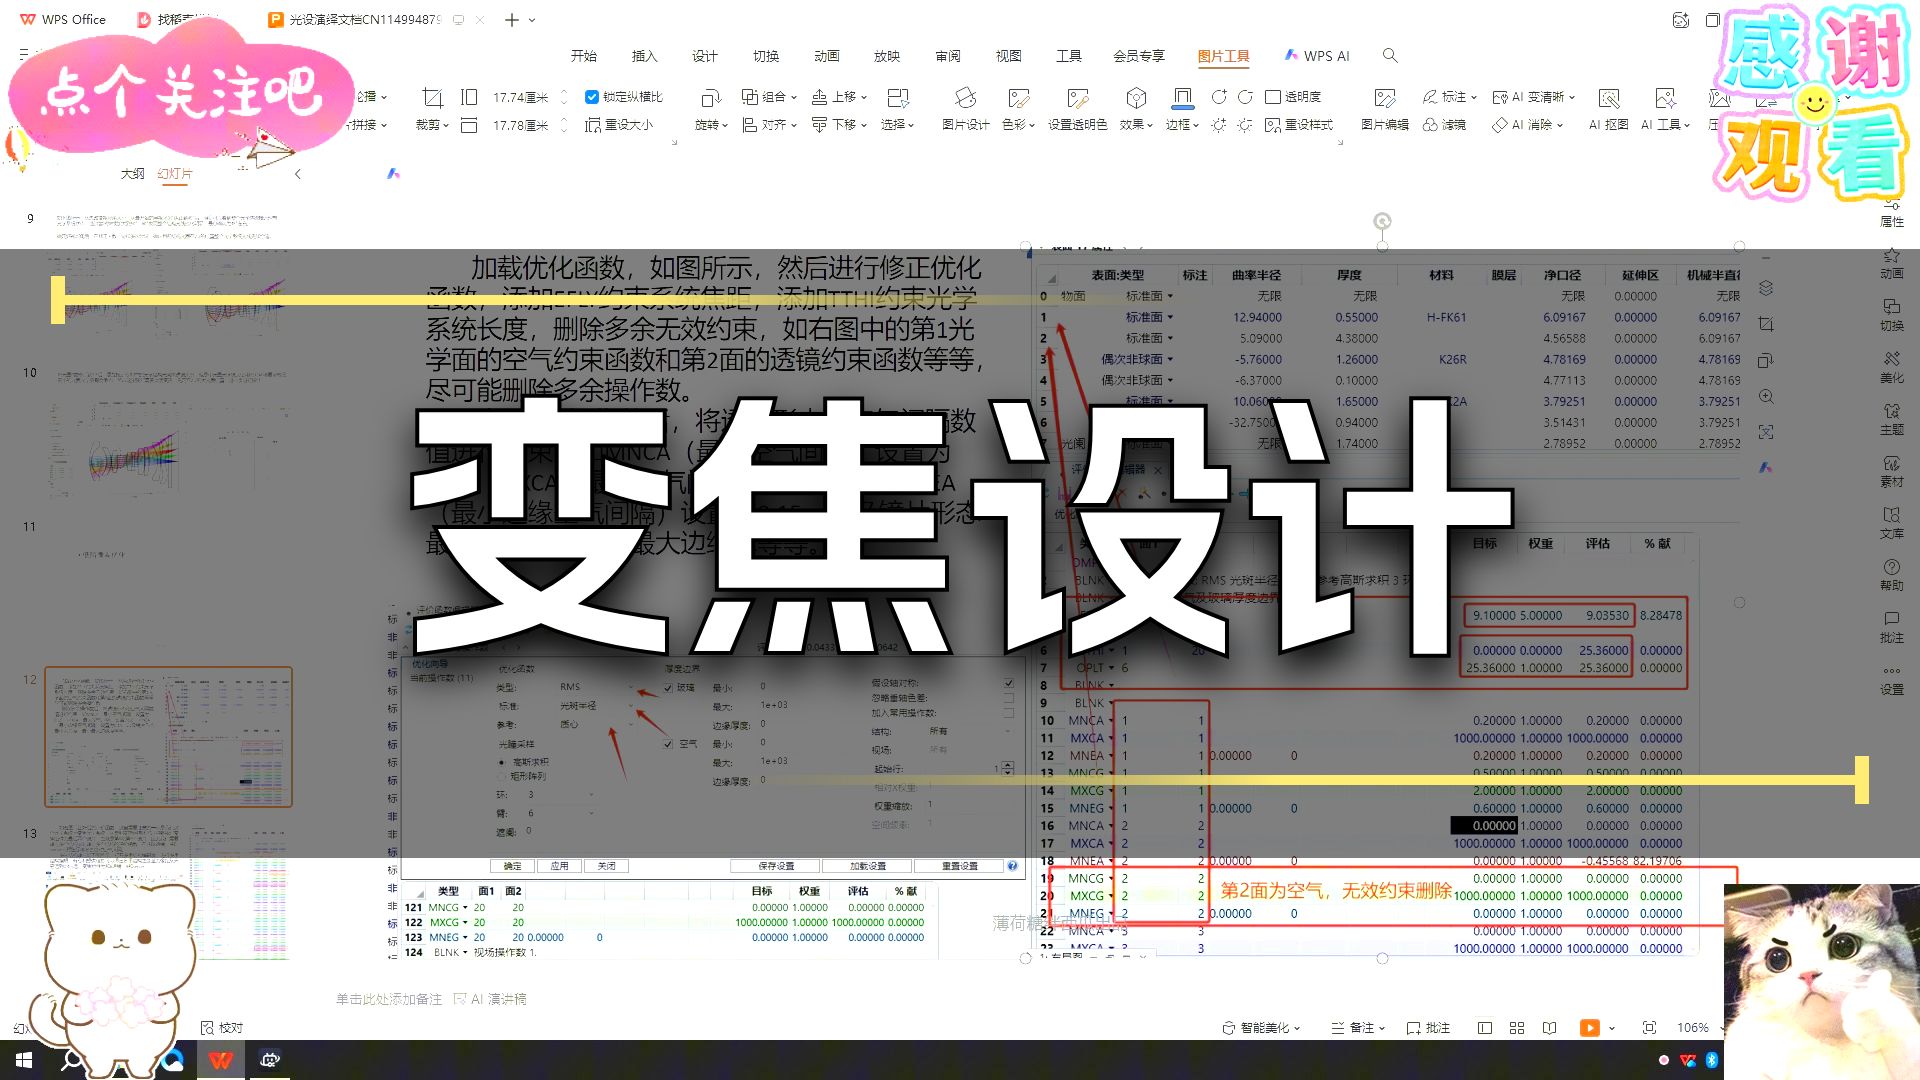Toggle the 锁定纵横比 checkbox
The height and width of the screenshot is (1080, 1920).
pos(592,97)
